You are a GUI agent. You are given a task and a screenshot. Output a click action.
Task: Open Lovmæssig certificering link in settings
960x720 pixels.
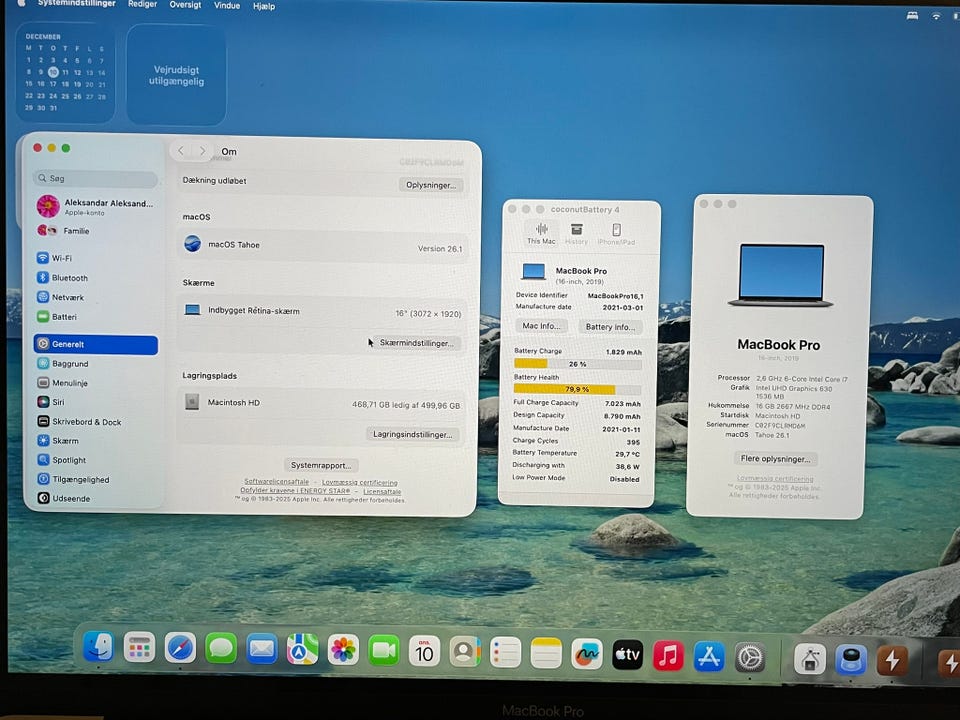click(360, 482)
